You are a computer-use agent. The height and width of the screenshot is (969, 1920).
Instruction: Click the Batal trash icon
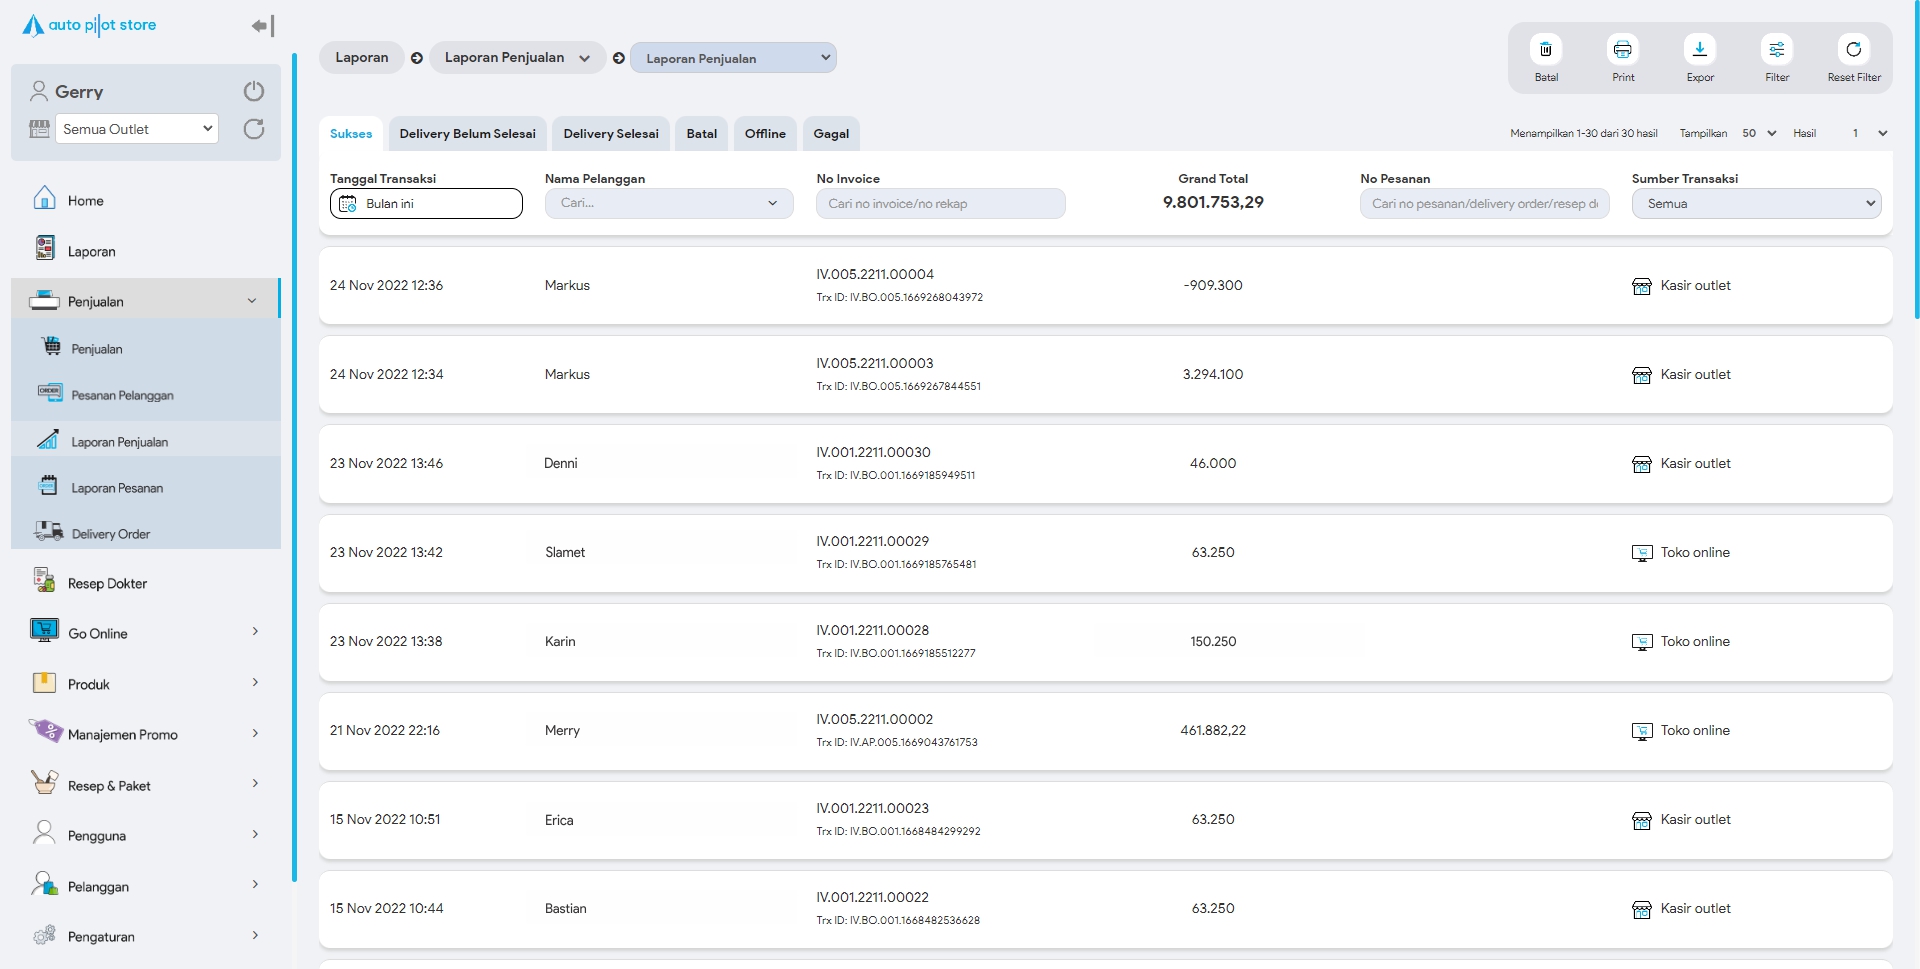tap(1545, 50)
